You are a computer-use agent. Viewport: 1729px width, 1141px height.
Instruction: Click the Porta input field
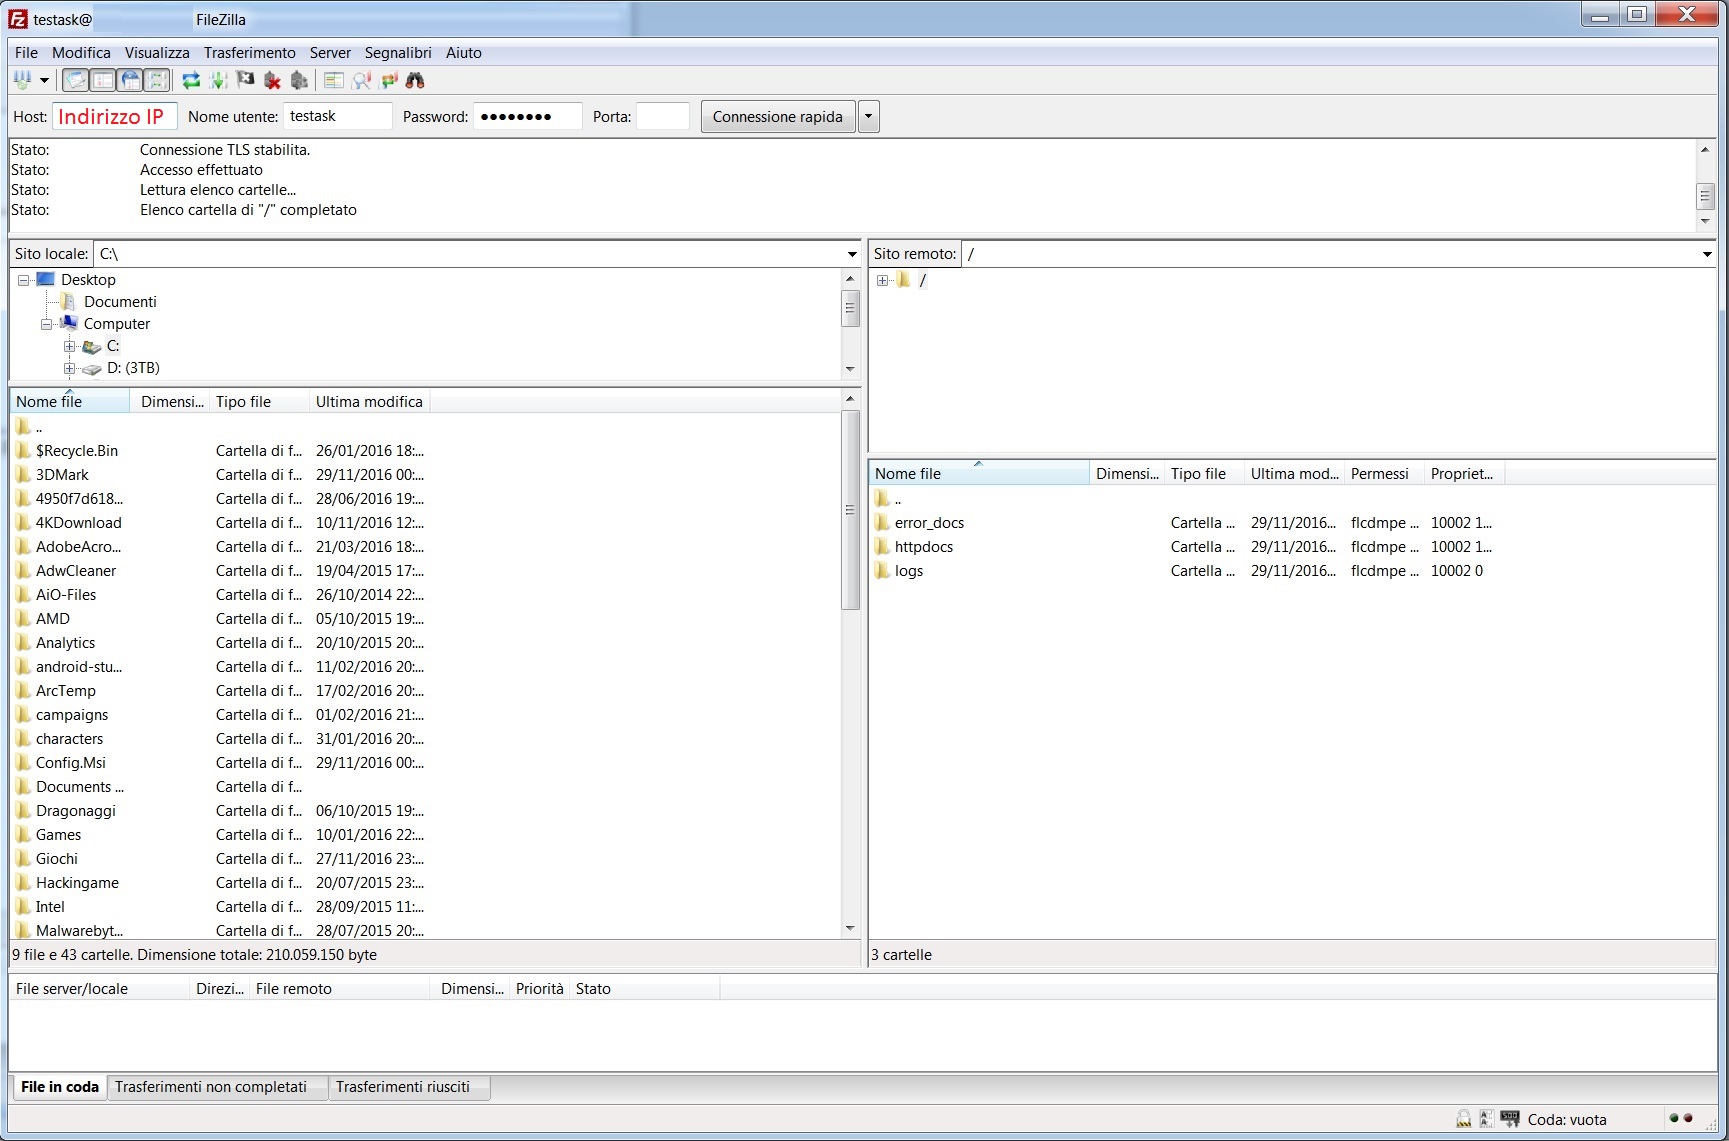663,116
